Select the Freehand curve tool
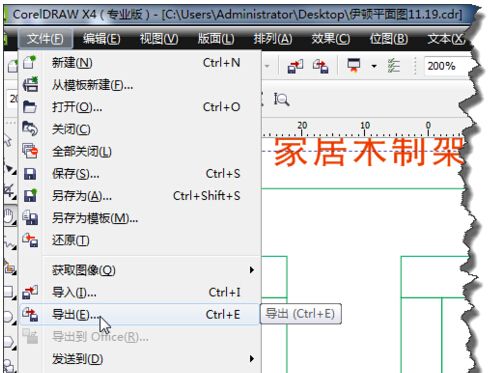The width and height of the screenshot is (496, 373). [9, 243]
